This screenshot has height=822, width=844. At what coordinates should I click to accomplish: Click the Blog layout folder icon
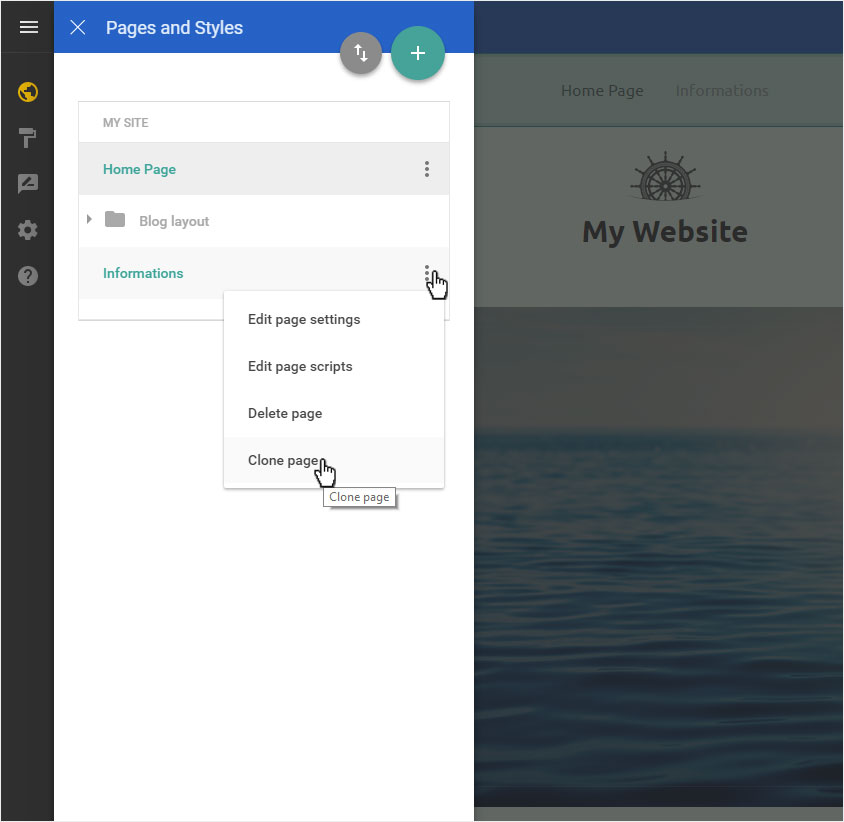point(115,220)
